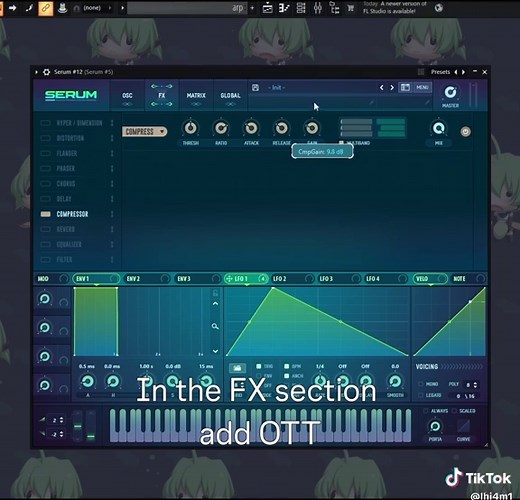
Task: Click the Serum MENU button
Action: coord(423,87)
